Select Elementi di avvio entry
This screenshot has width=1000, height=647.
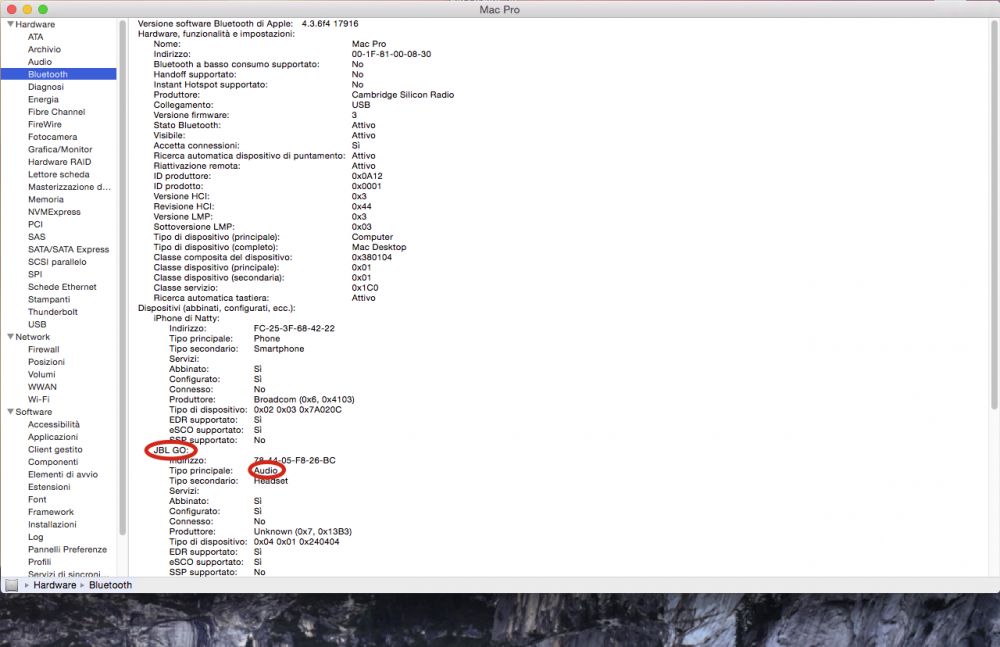click(x=62, y=475)
